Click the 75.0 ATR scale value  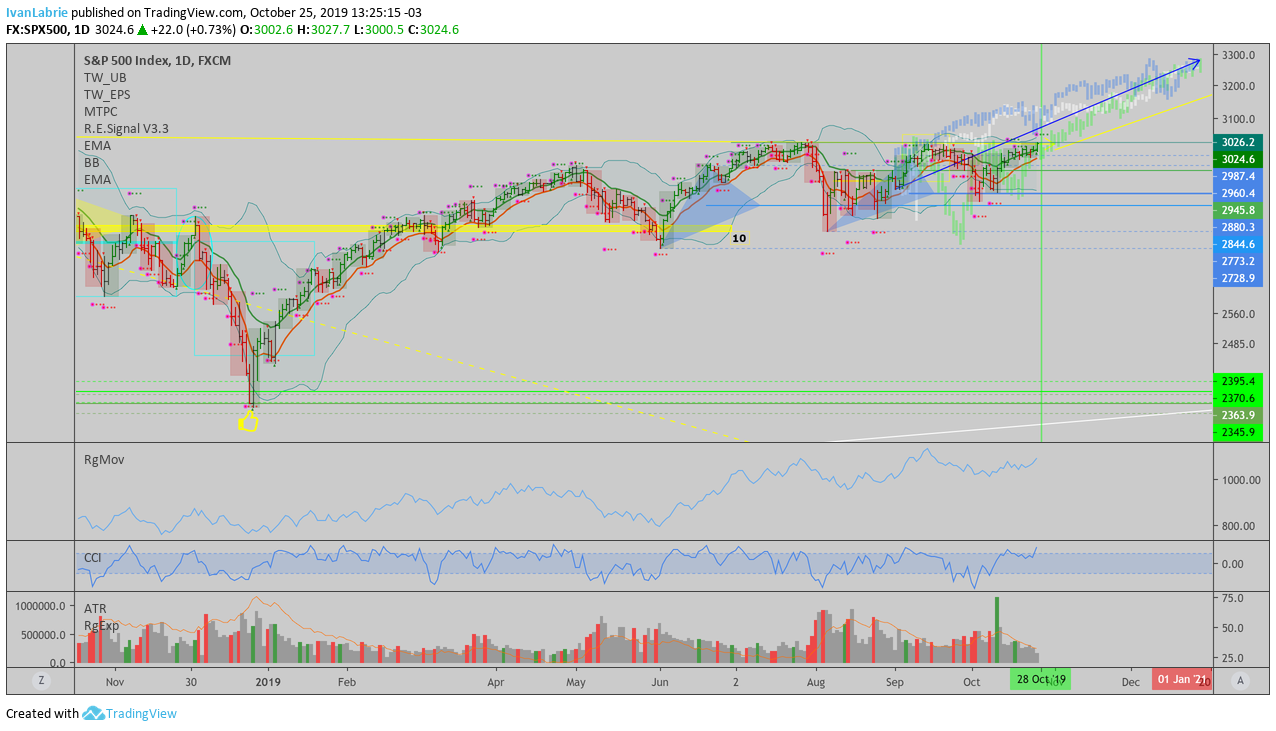[x=1234, y=598]
